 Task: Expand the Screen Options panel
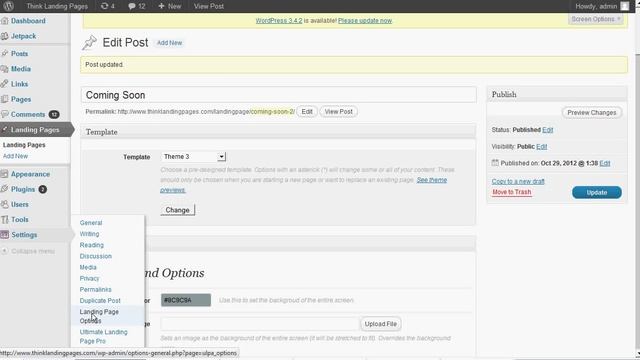[596, 19]
